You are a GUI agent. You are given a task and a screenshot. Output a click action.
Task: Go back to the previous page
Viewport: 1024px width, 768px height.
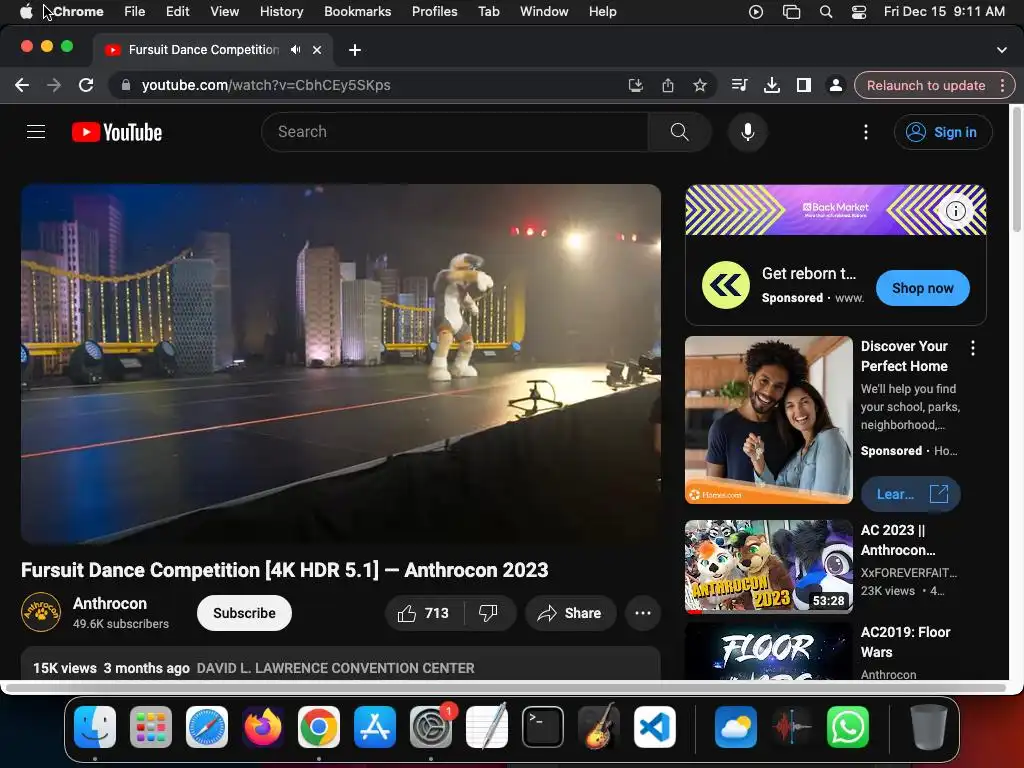(22, 85)
